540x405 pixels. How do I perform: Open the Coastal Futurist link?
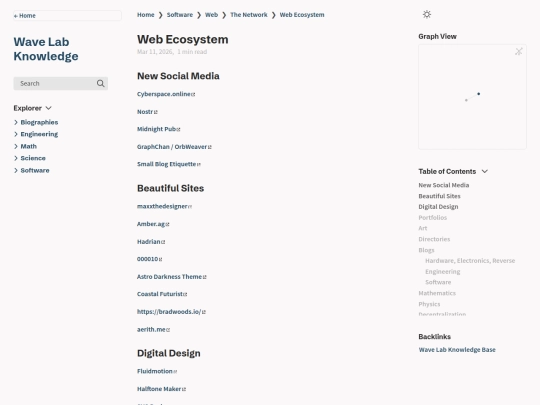tap(162, 294)
